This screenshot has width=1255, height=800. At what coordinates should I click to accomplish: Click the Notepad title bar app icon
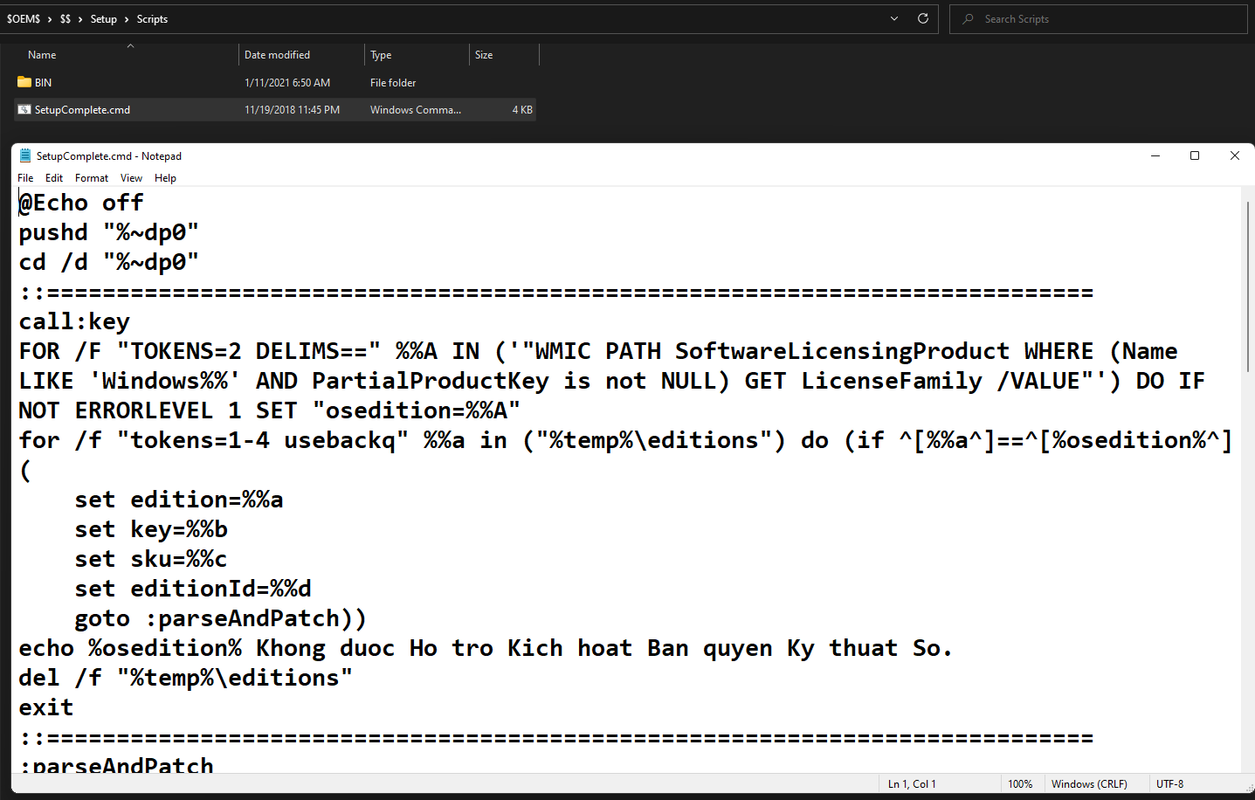[26, 156]
